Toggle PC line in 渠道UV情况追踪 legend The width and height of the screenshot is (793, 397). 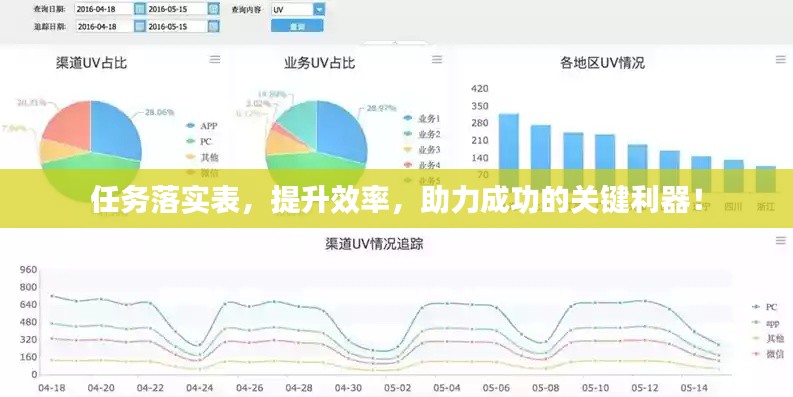pos(765,307)
